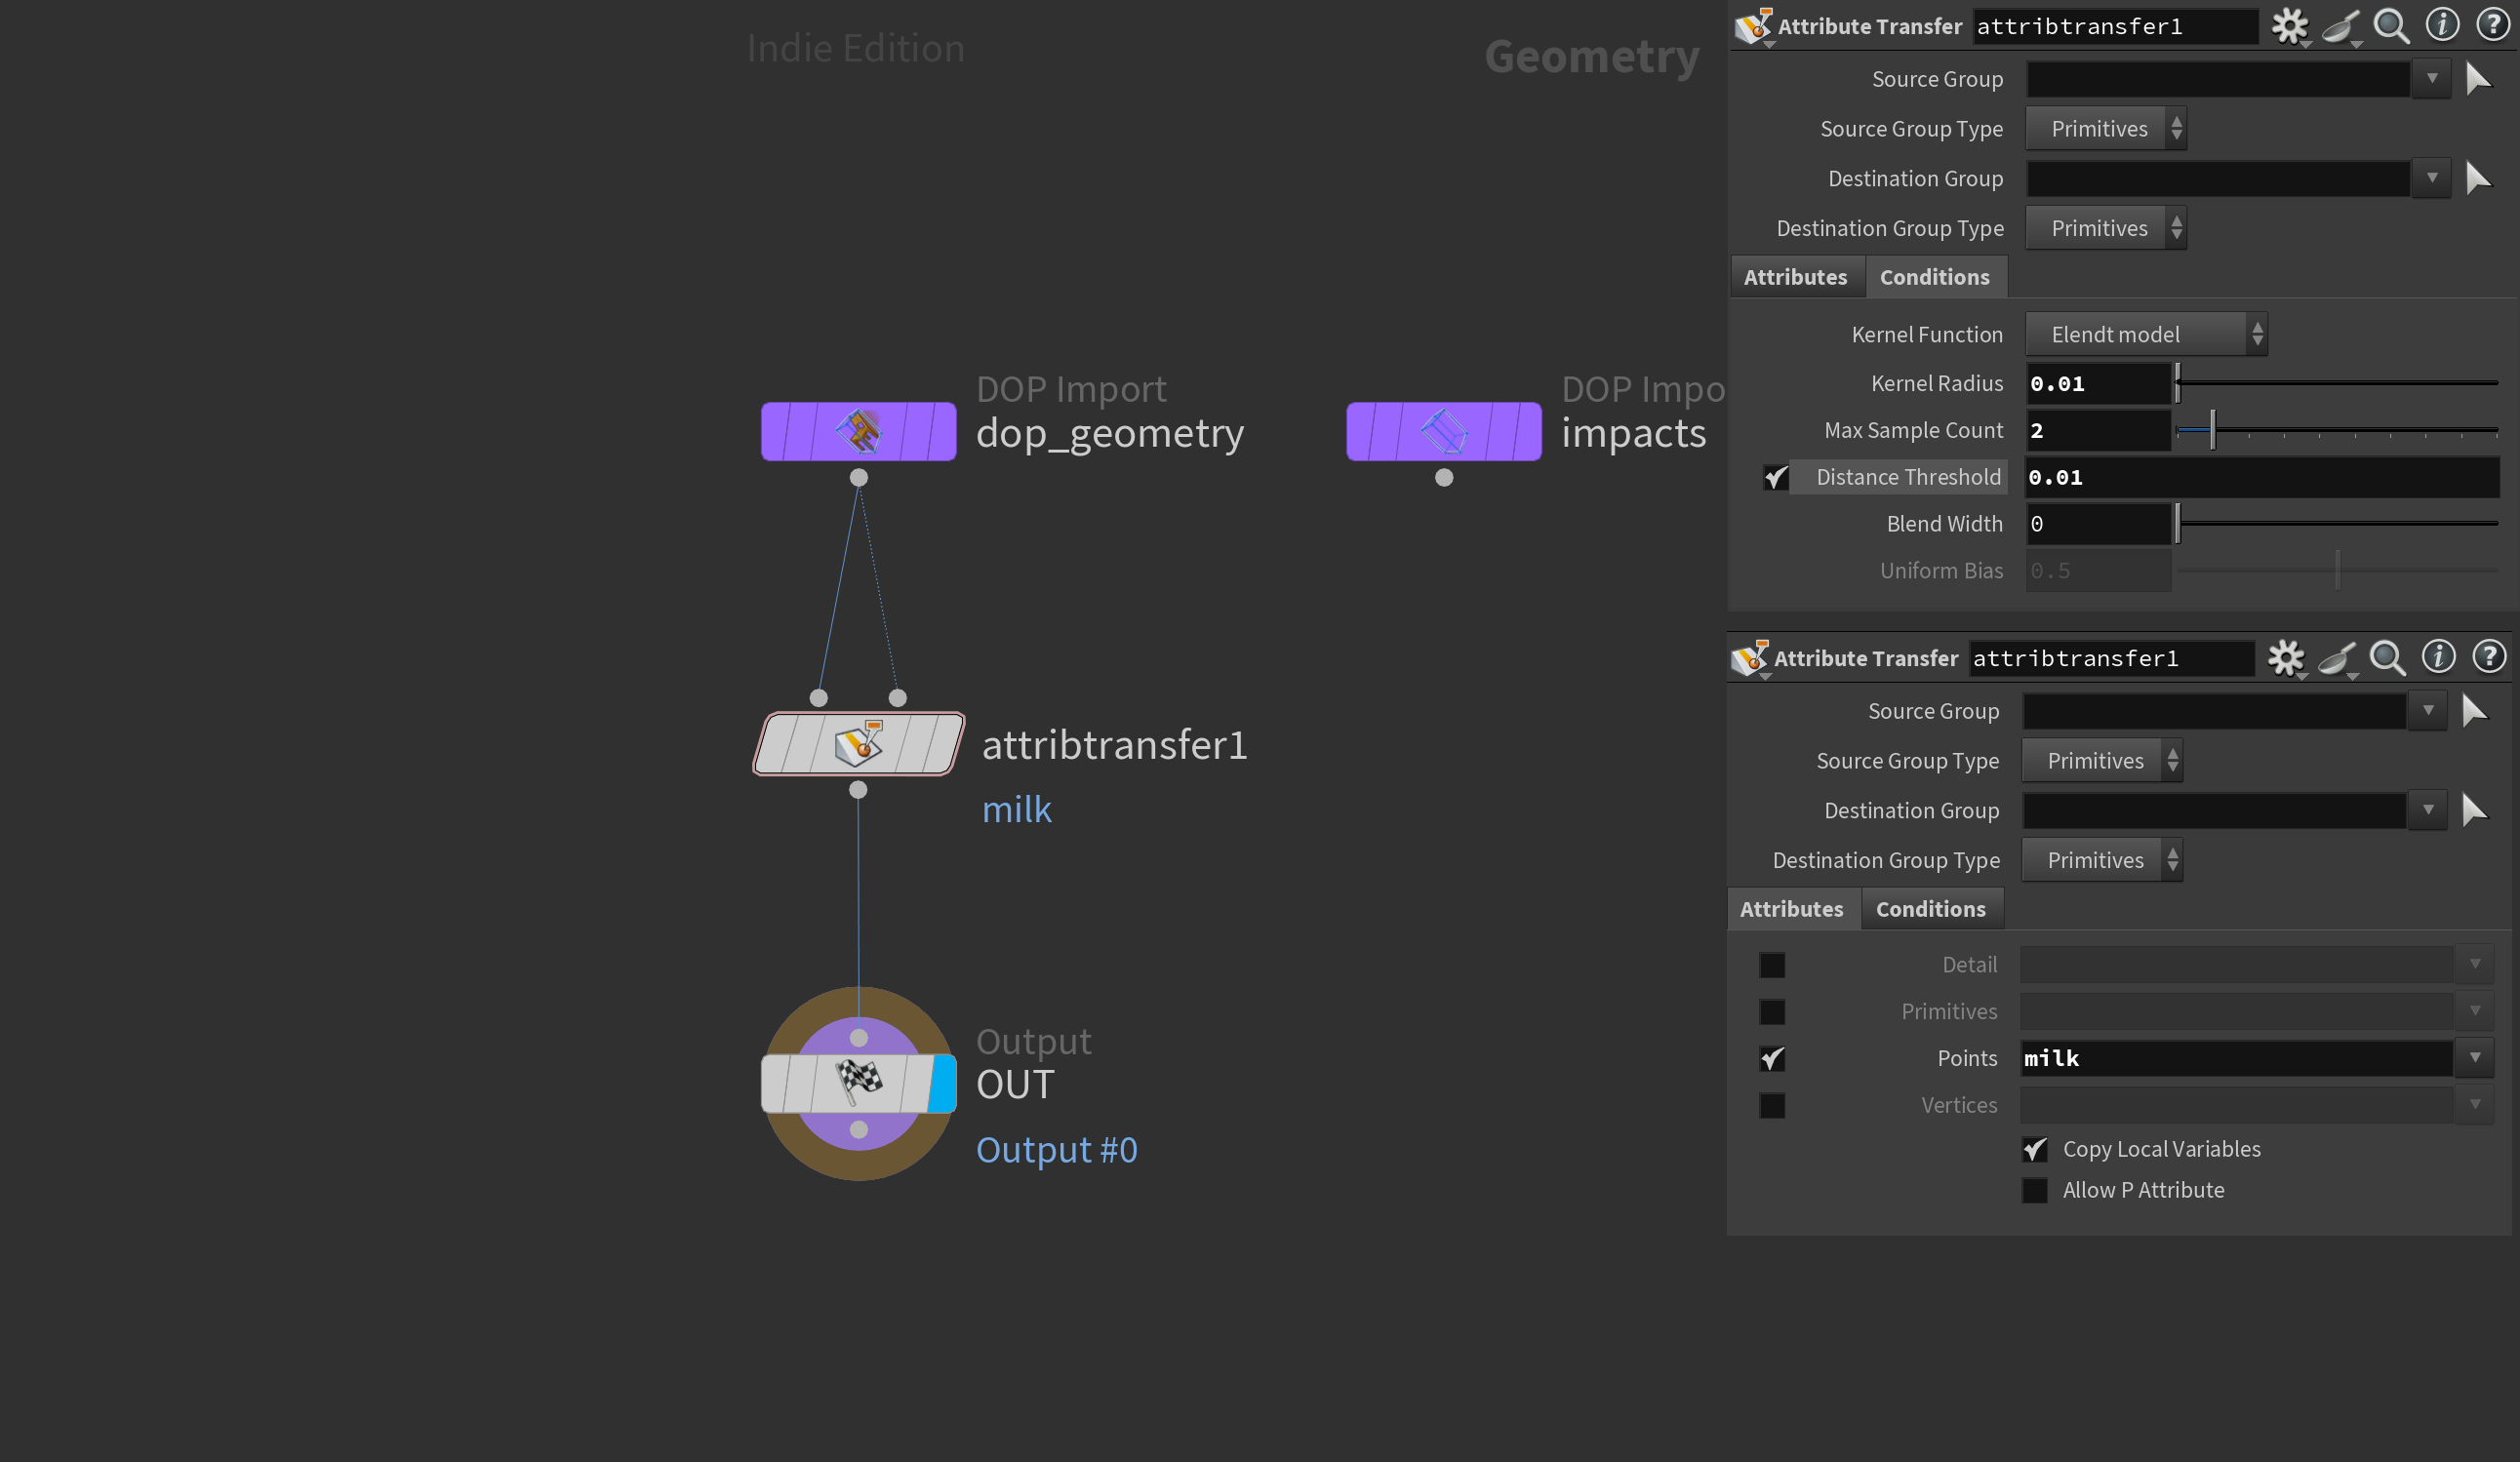Open the Kernel Function dropdown
The height and width of the screenshot is (1462, 2520).
tap(2145, 335)
